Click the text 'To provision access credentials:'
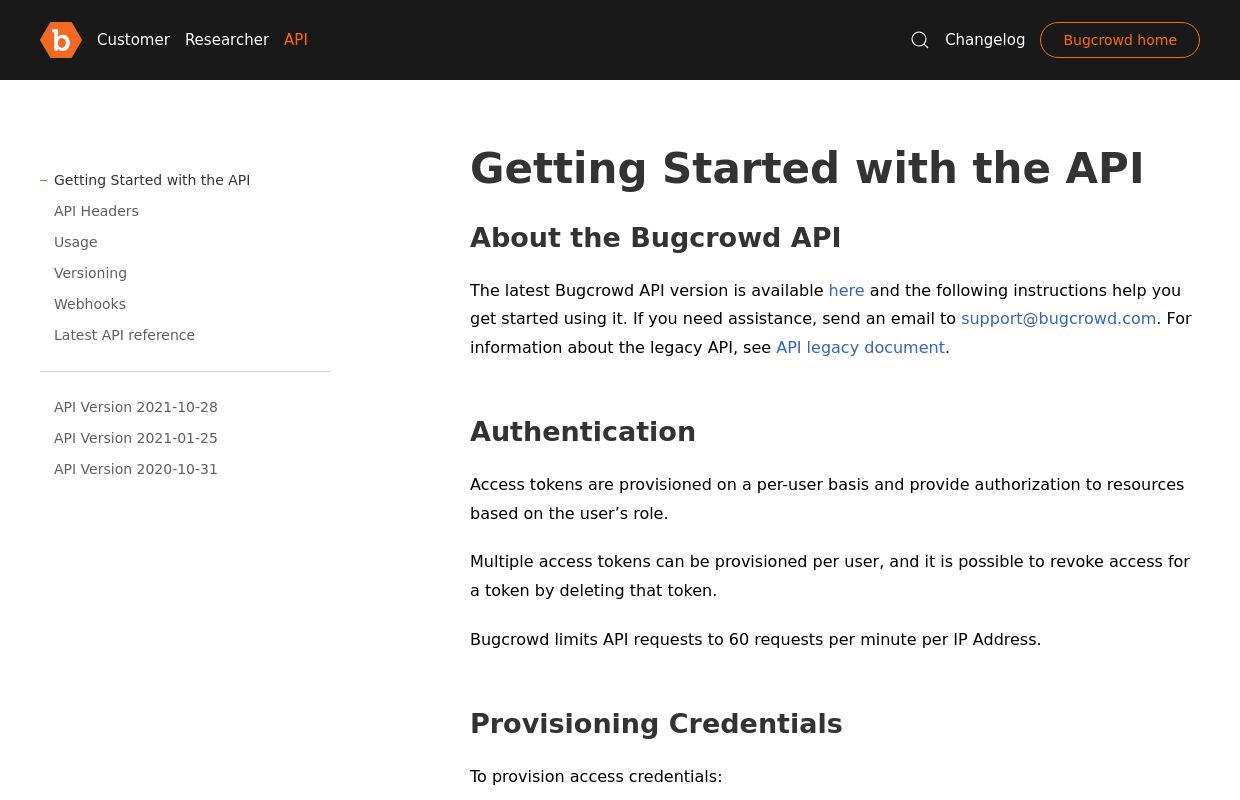 point(596,776)
